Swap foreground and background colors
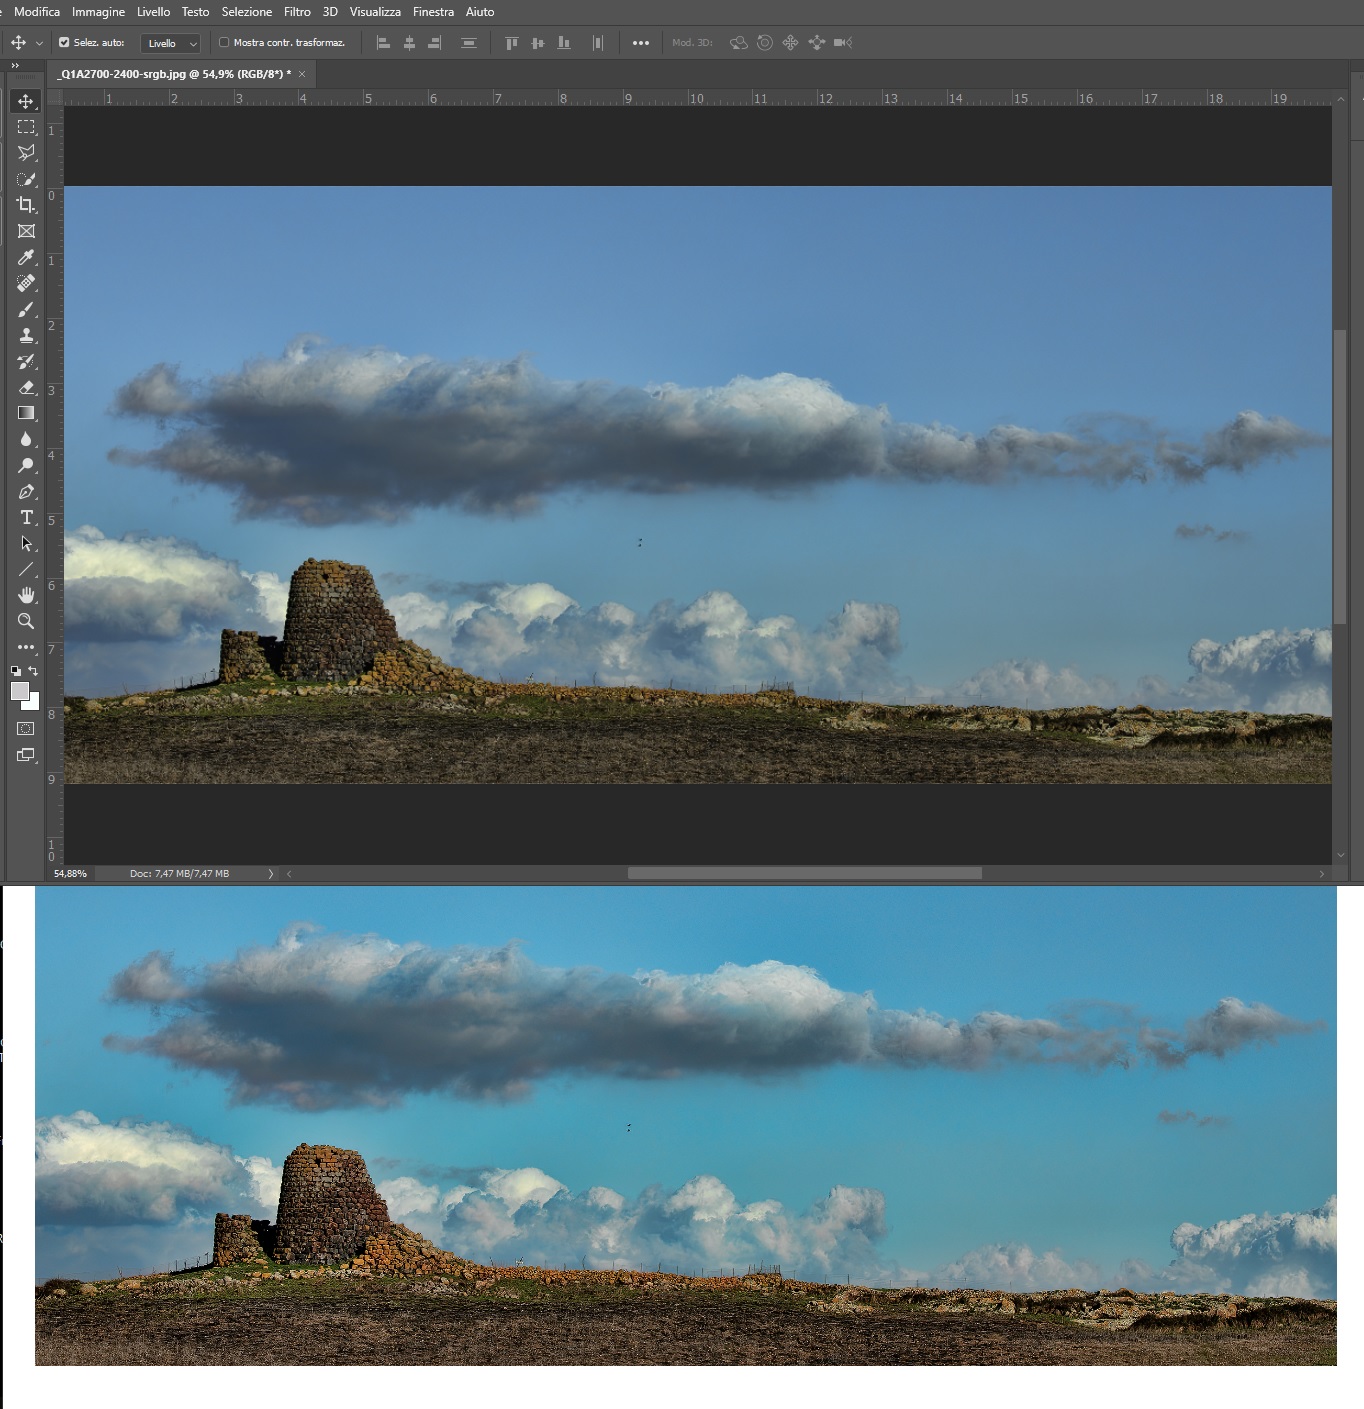Viewport: 1364px width, 1409px height. pos(33,671)
